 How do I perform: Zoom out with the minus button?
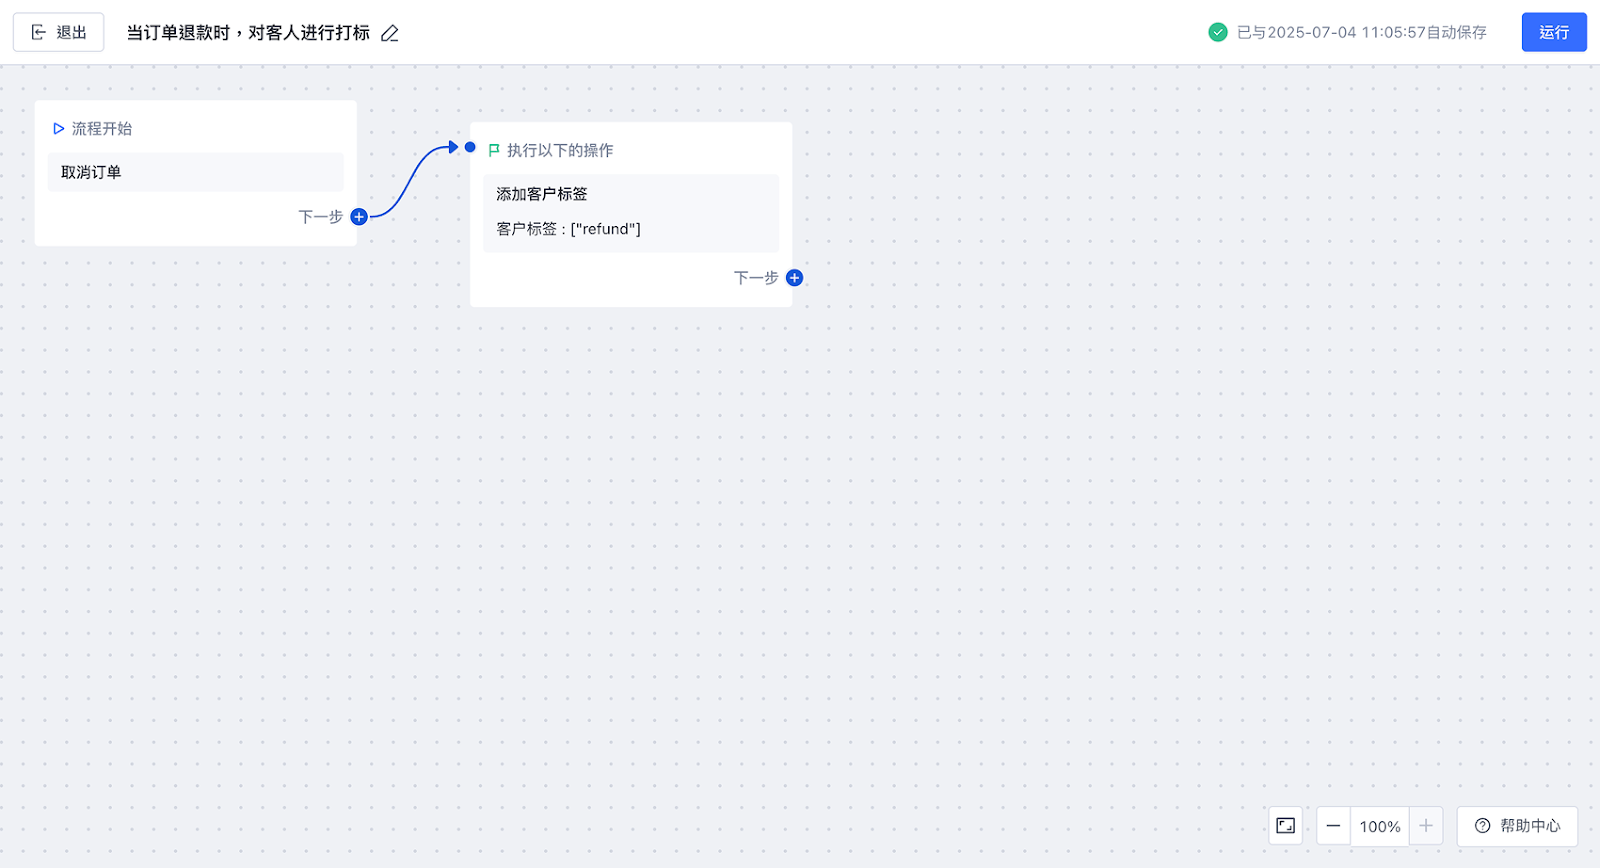pyautogui.click(x=1333, y=826)
